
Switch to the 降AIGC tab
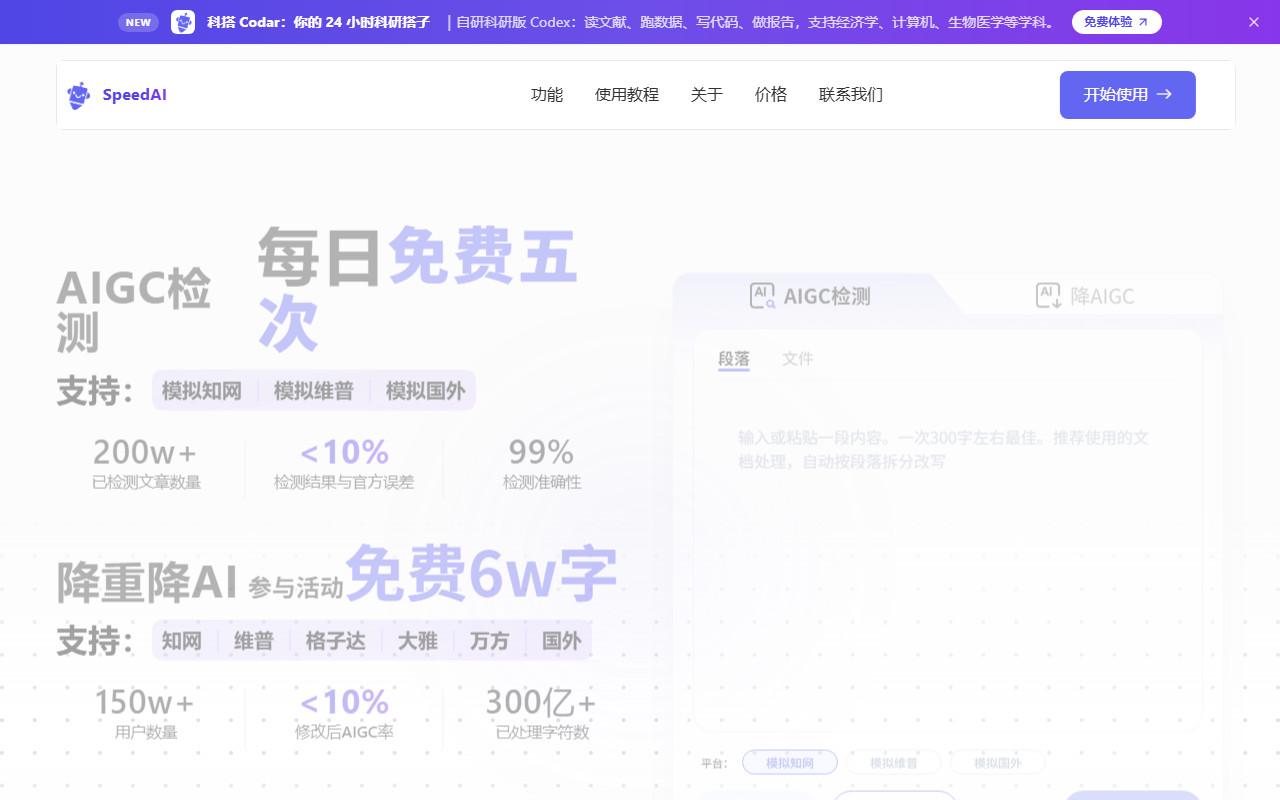point(1085,295)
